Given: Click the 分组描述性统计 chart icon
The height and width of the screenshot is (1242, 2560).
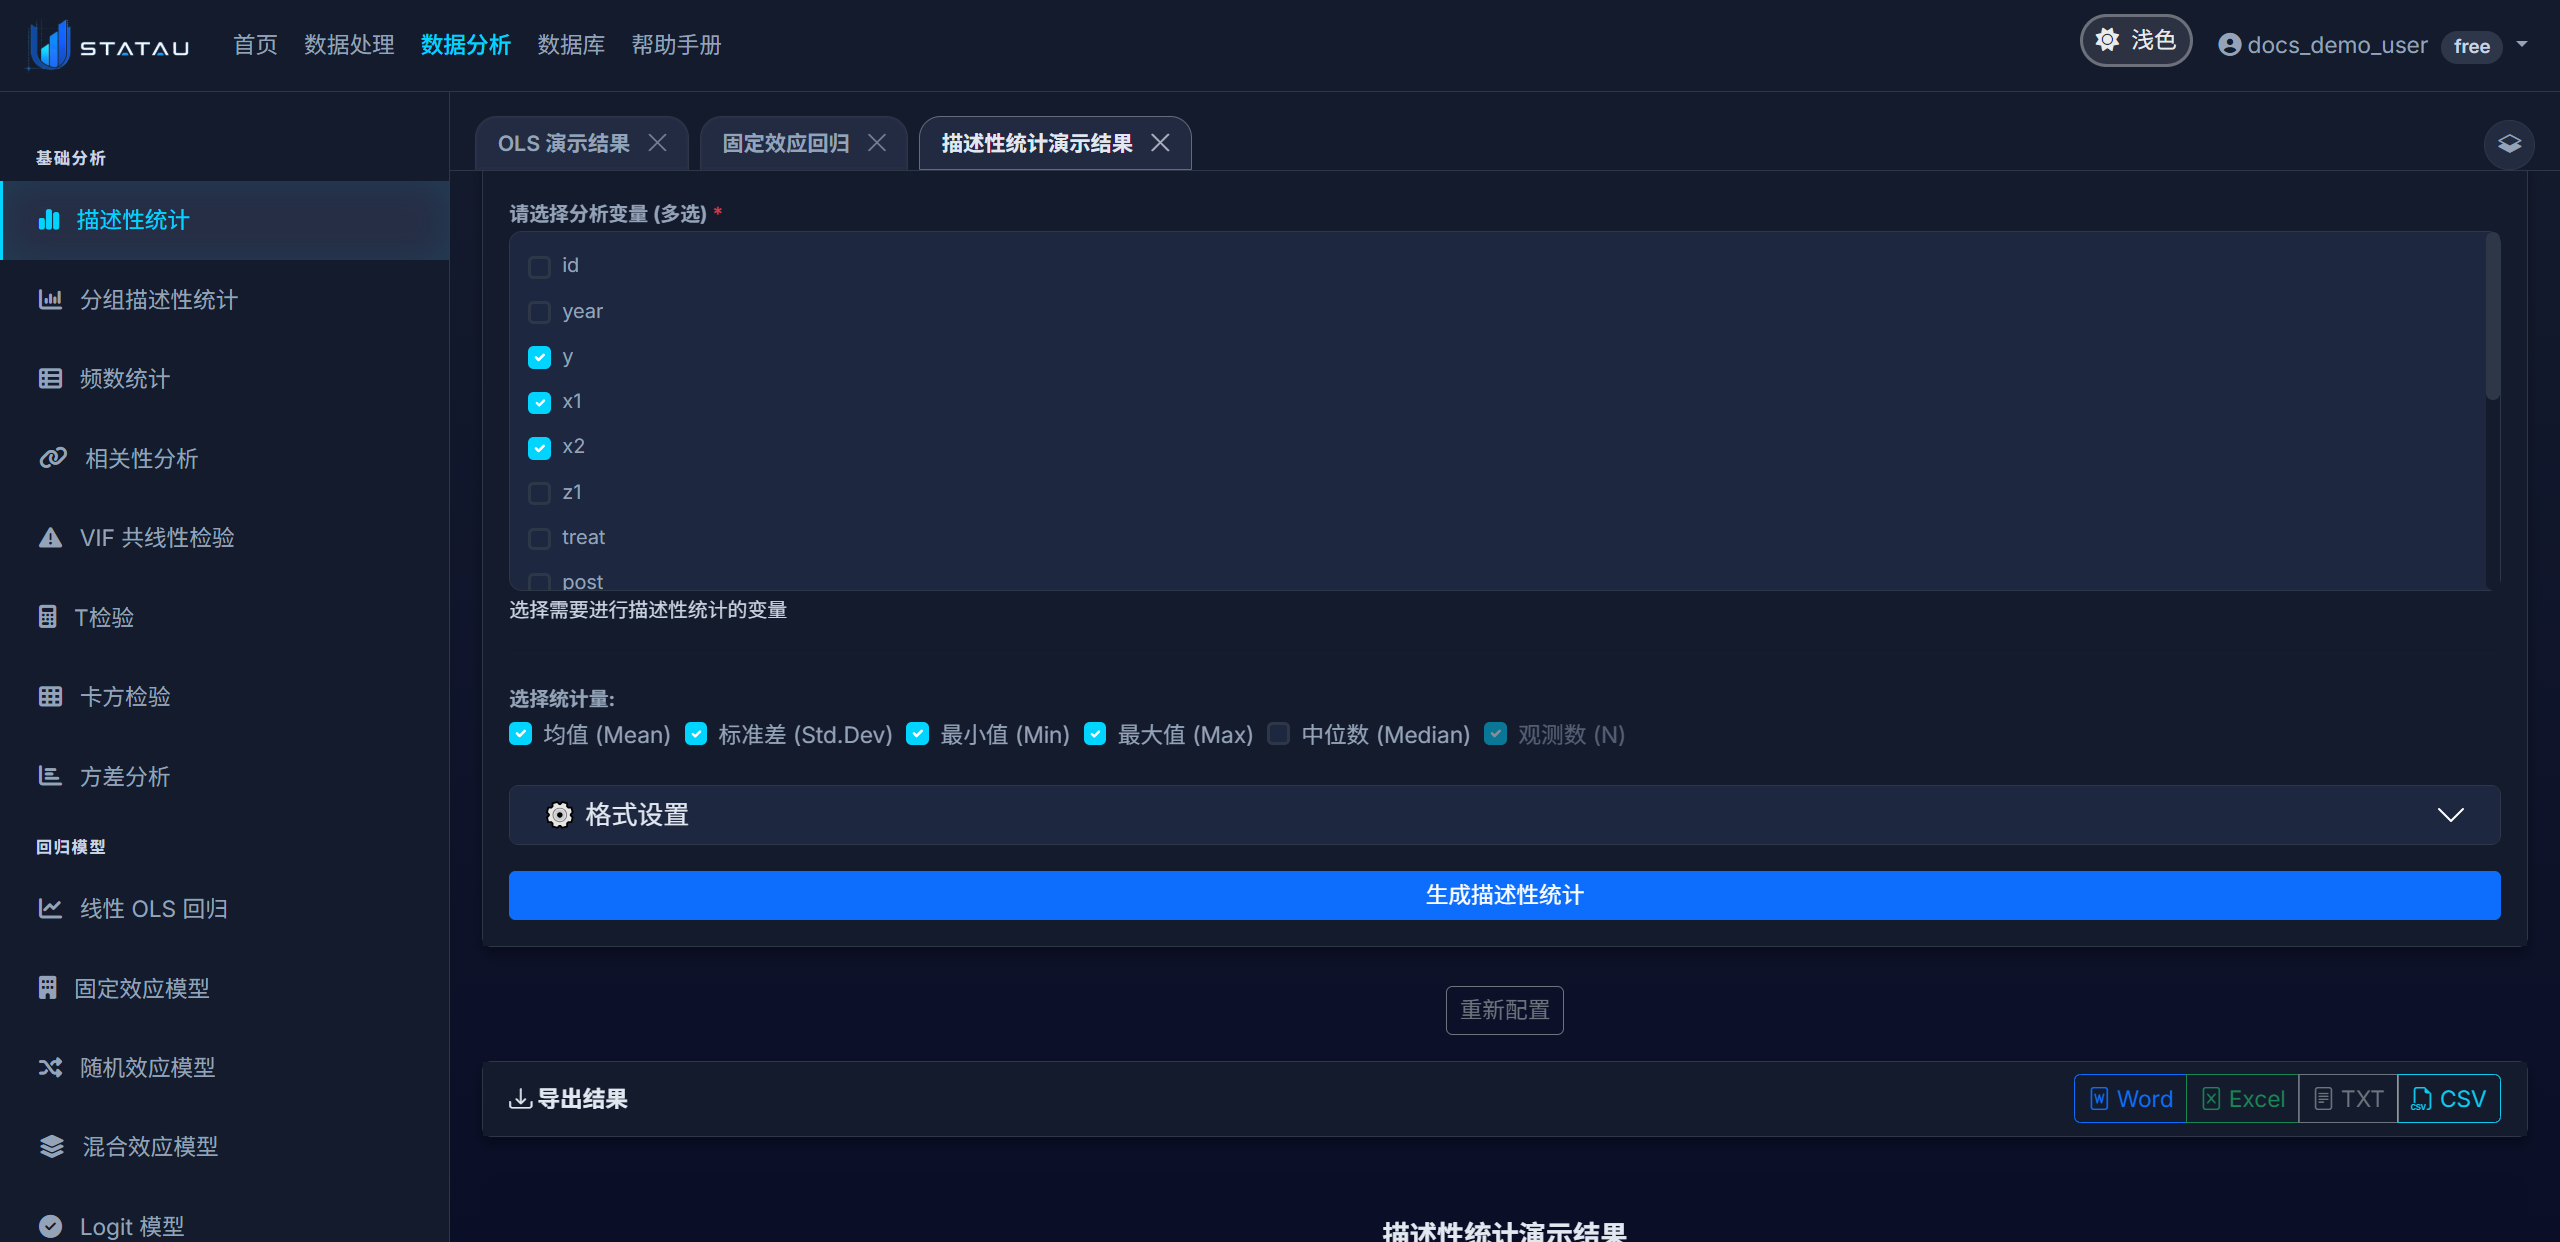Looking at the screenshot, I should coord(50,299).
